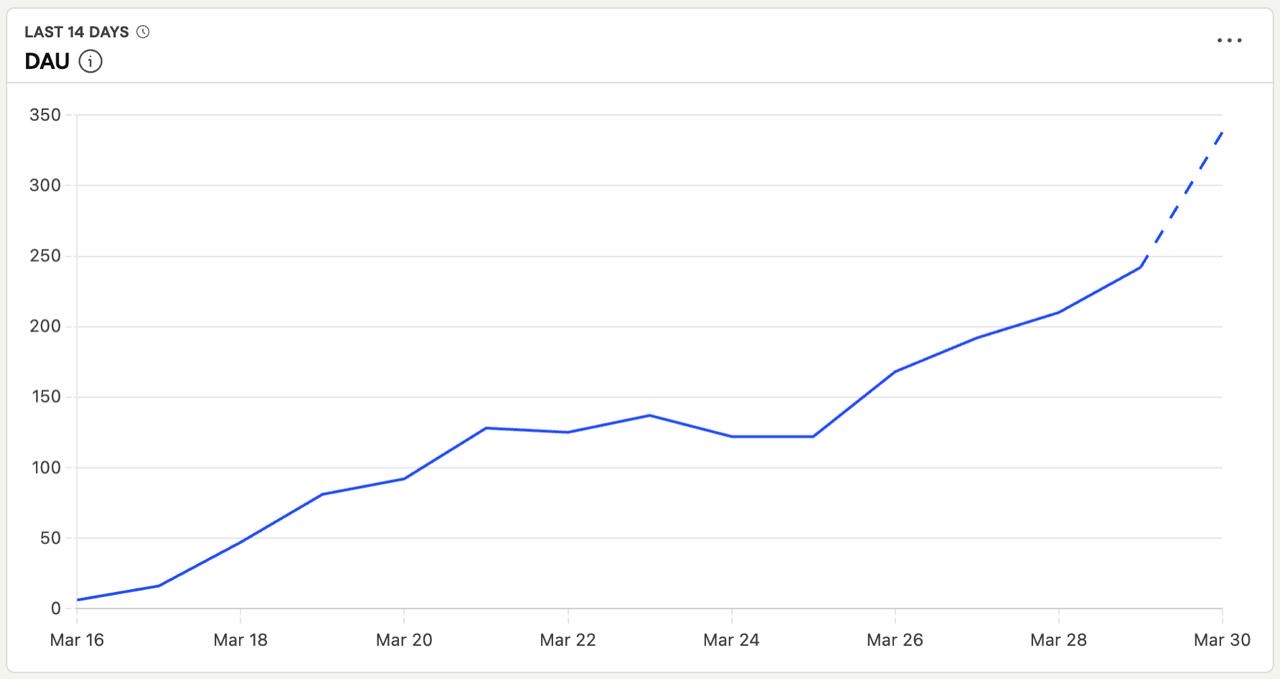
Task: Click the Mar 30 date label
Action: click(1222, 640)
